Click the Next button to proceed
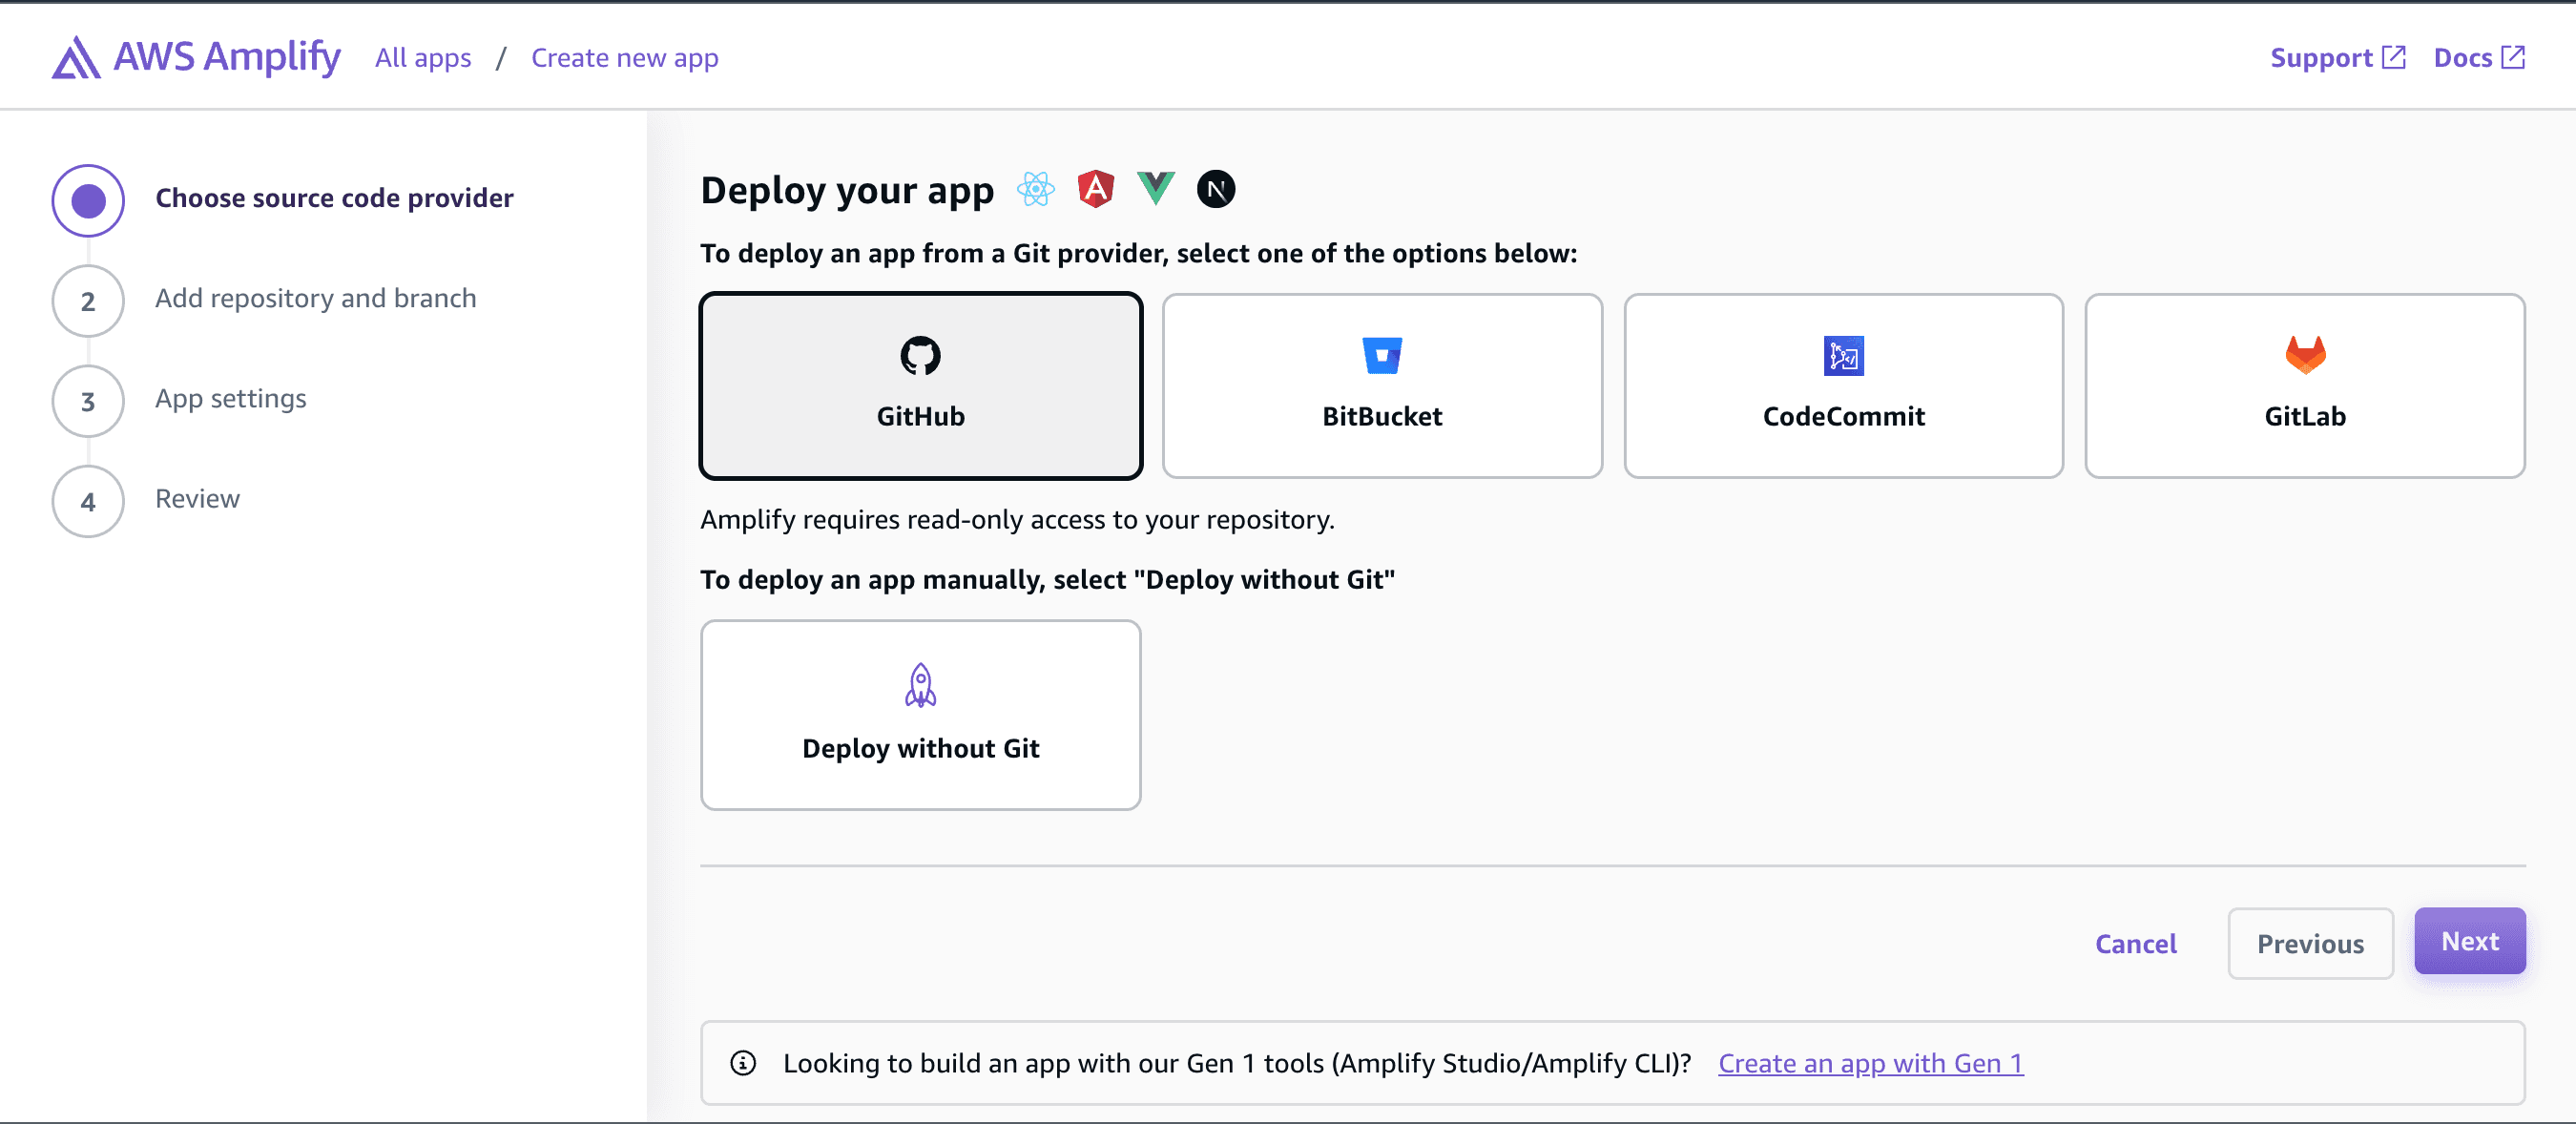This screenshot has width=2576, height=1124. [x=2471, y=940]
